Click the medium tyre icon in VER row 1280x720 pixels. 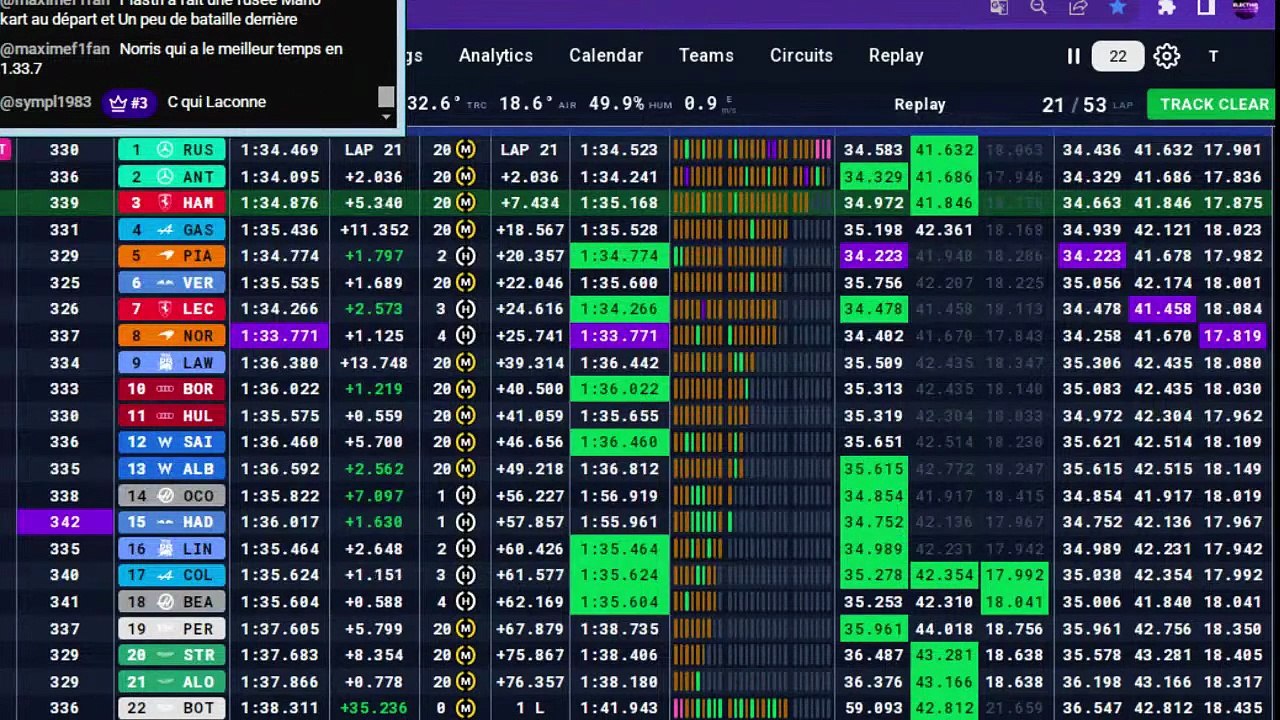tap(465, 283)
